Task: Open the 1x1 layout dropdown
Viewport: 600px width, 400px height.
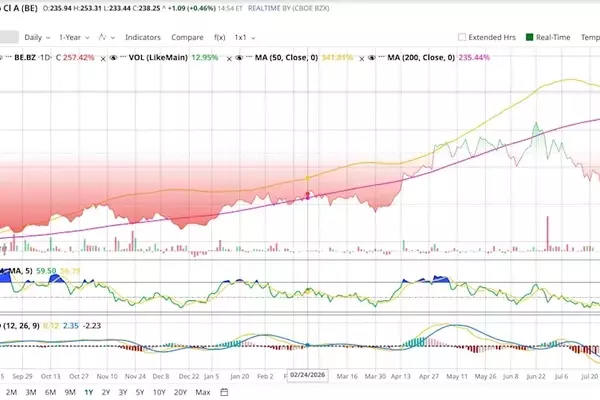Action: point(245,38)
